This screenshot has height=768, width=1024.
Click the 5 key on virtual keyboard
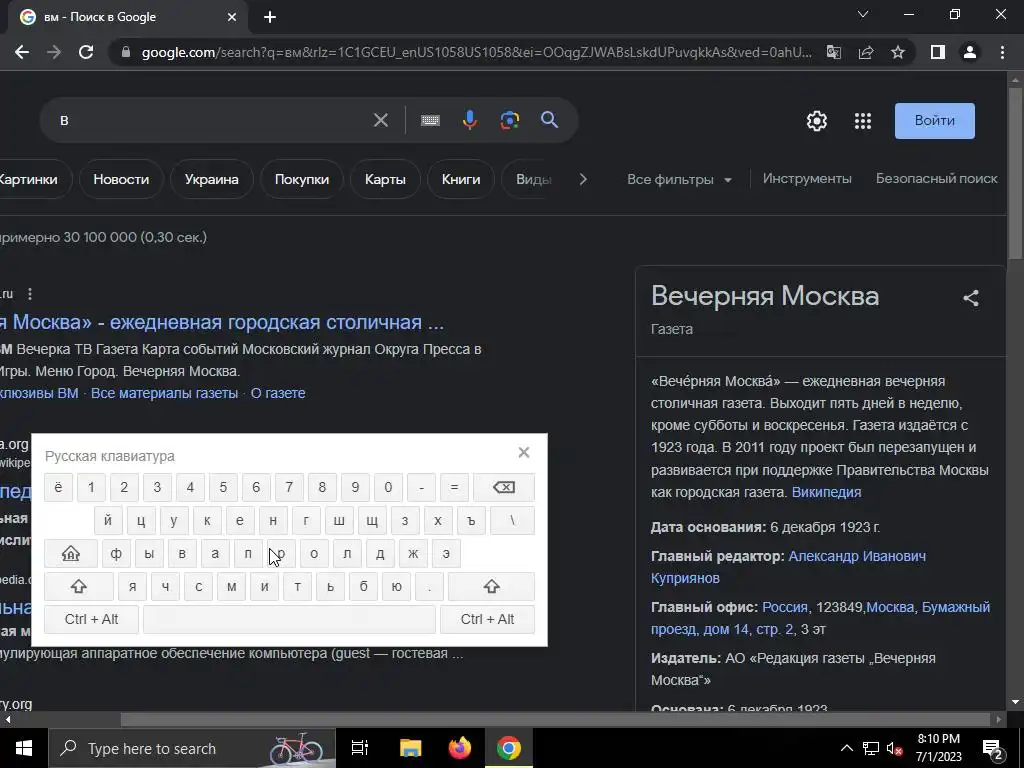[x=223, y=487]
